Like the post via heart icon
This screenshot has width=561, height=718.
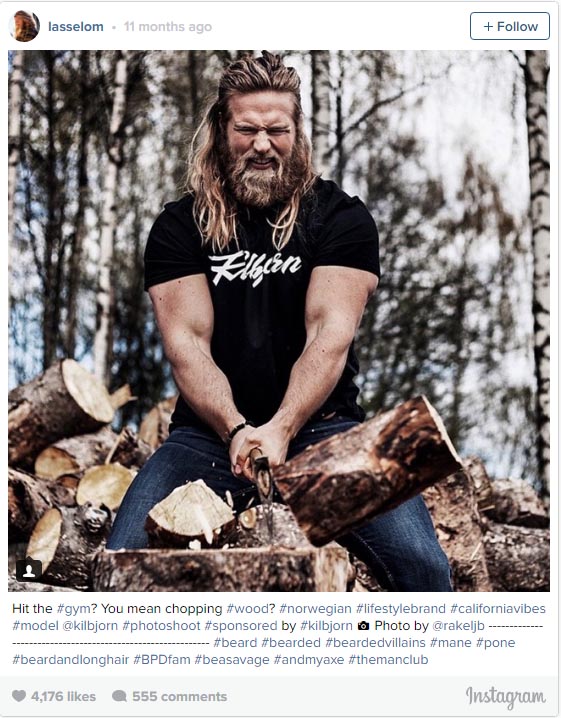click(19, 696)
